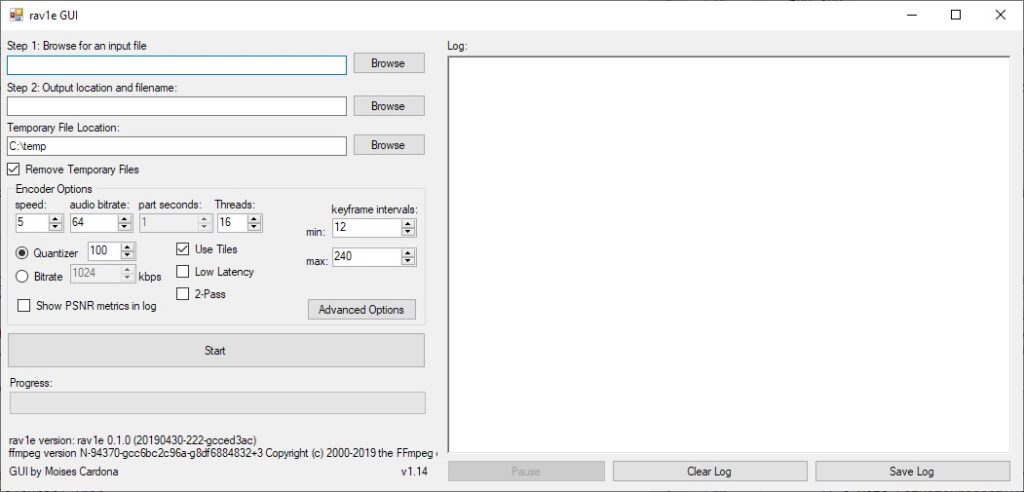The height and width of the screenshot is (492, 1024).
Task: Click the Temporary File Location field containing C:\temp
Action: coord(177,146)
